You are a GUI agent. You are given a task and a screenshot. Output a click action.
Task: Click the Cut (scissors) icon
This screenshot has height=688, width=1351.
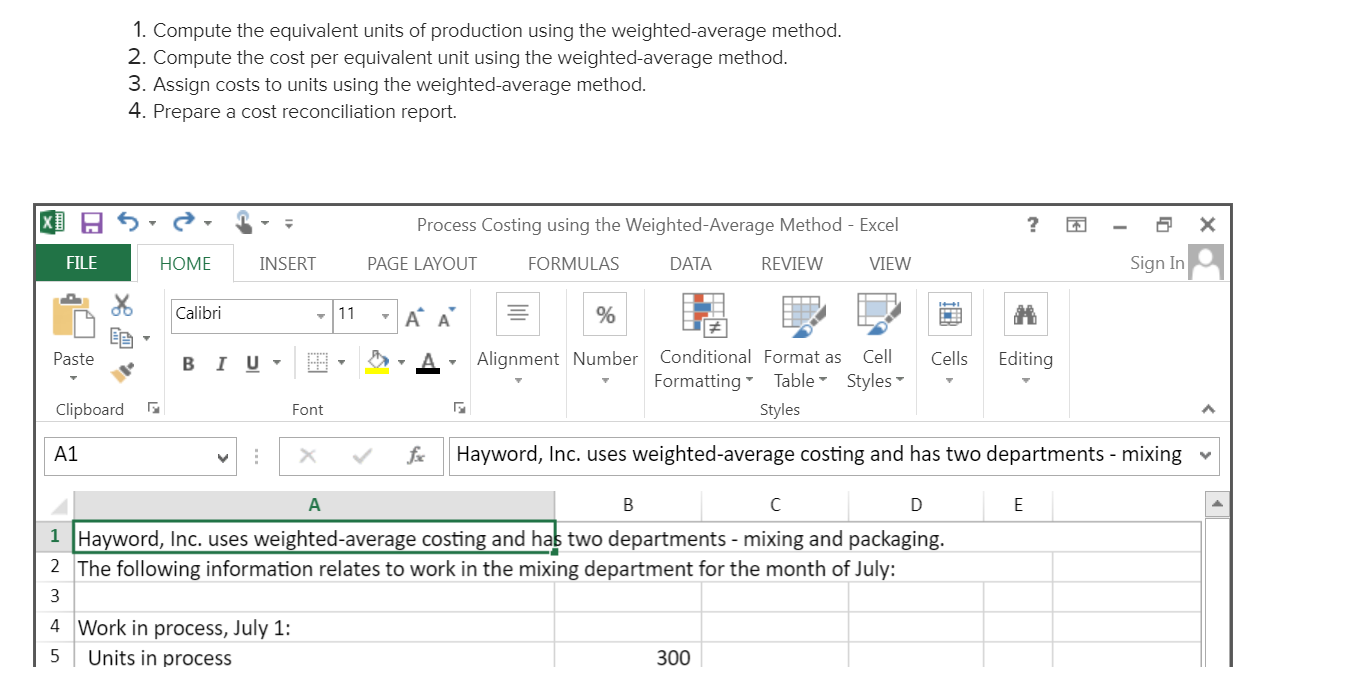pyautogui.click(x=124, y=305)
